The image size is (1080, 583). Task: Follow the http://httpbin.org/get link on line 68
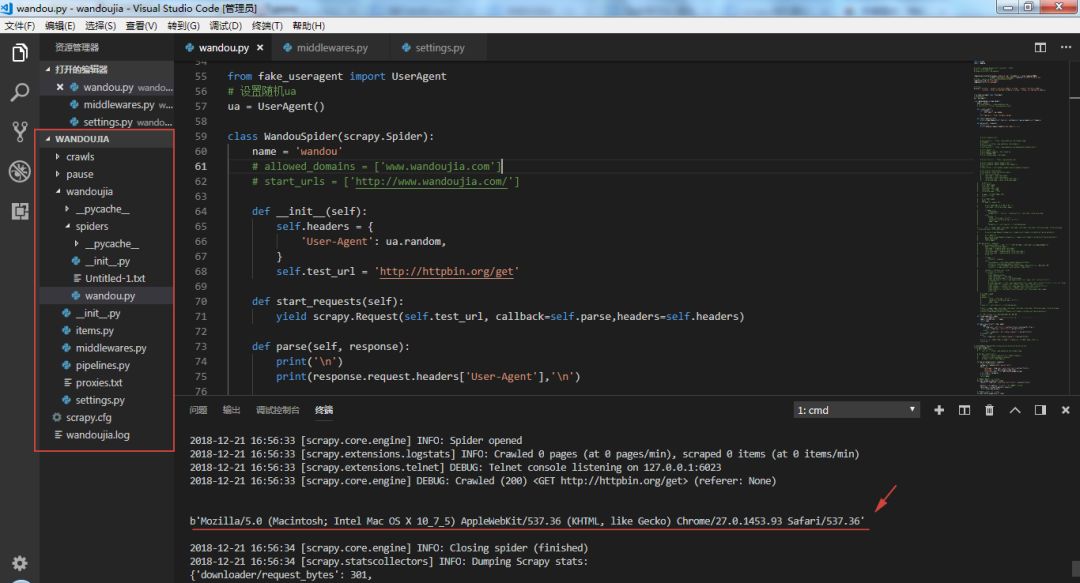pyautogui.click(x=446, y=272)
